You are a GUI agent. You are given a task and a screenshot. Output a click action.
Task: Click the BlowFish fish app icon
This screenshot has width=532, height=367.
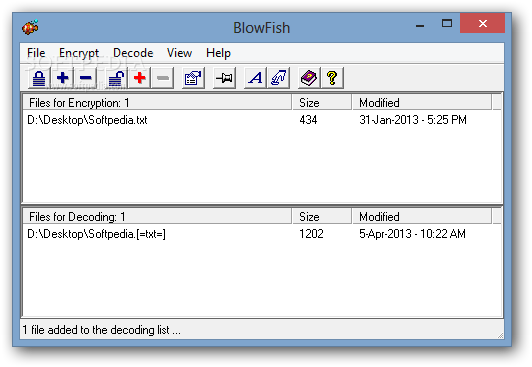point(30,27)
